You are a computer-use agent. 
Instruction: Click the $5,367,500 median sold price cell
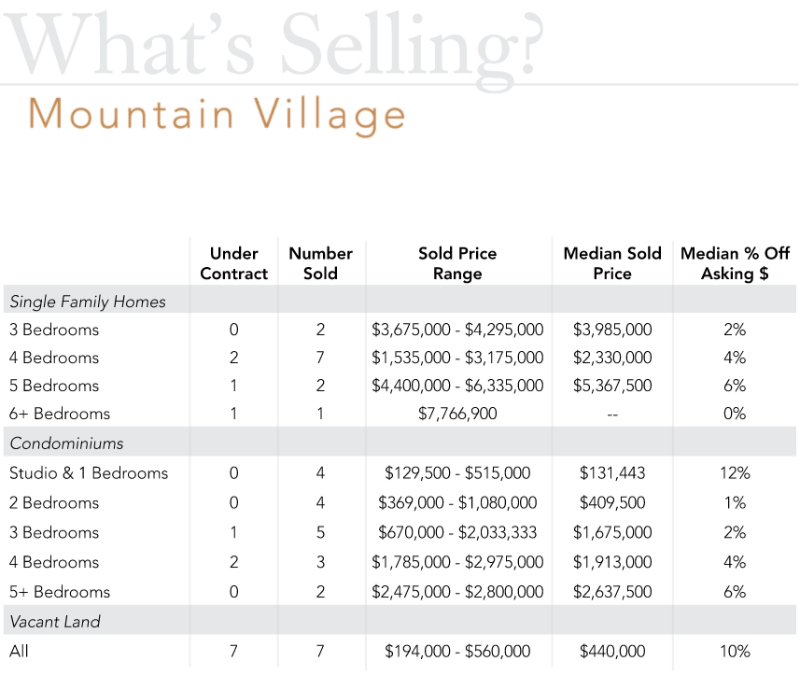pyautogui.click(x=612, y=385)
